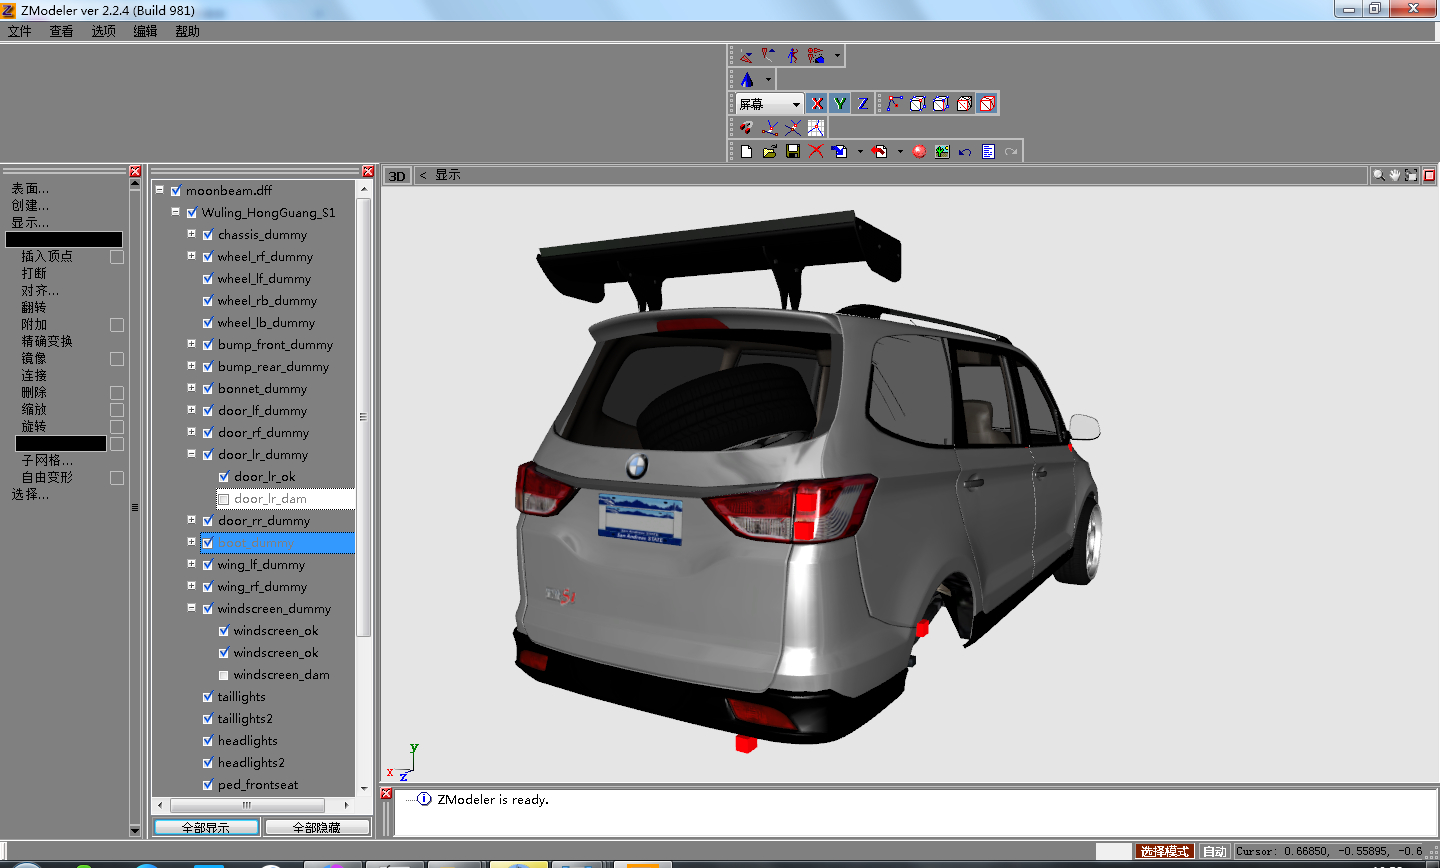Select the object level red cube icon
The height and width of the screenshot is (868, 1440).
987,104
